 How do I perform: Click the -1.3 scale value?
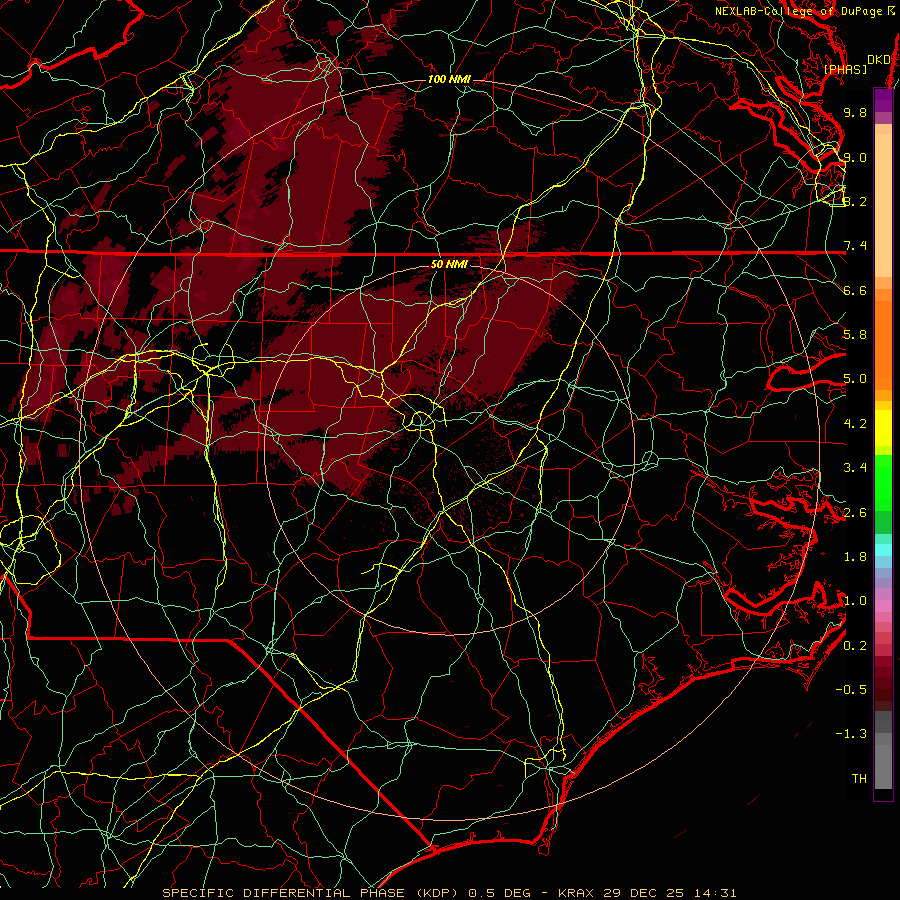pos(851,734)
